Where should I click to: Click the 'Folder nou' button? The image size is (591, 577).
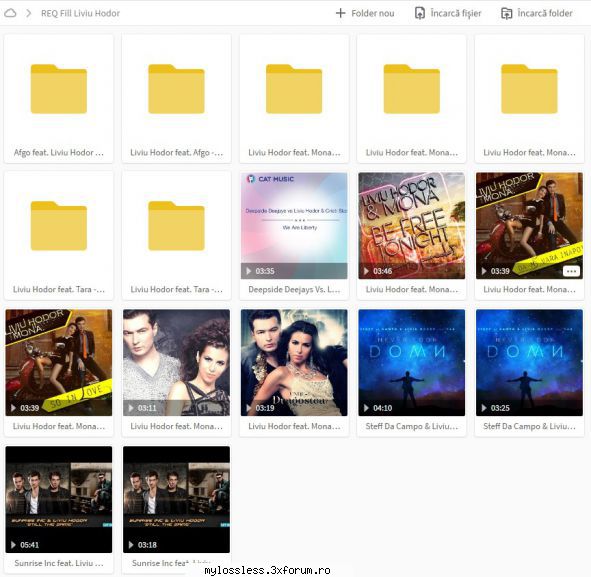point(365,13)
